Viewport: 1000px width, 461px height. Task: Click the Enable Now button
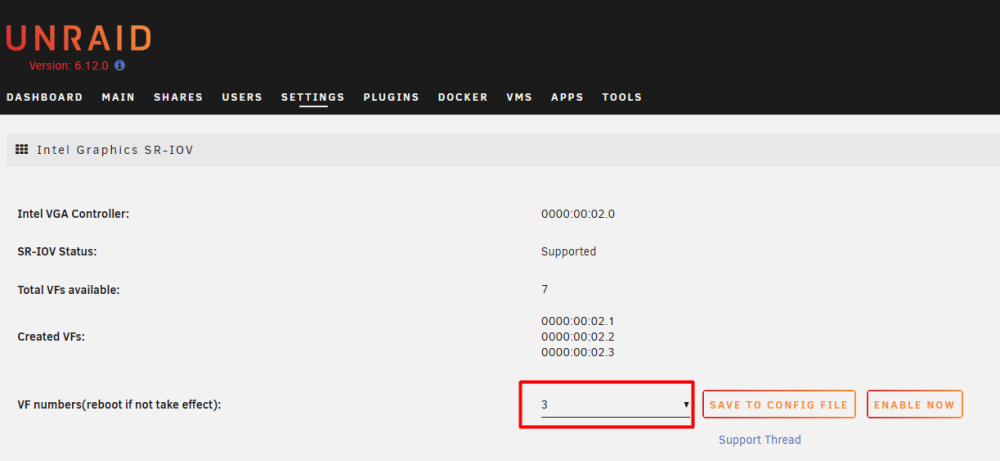tap(915, 405)
